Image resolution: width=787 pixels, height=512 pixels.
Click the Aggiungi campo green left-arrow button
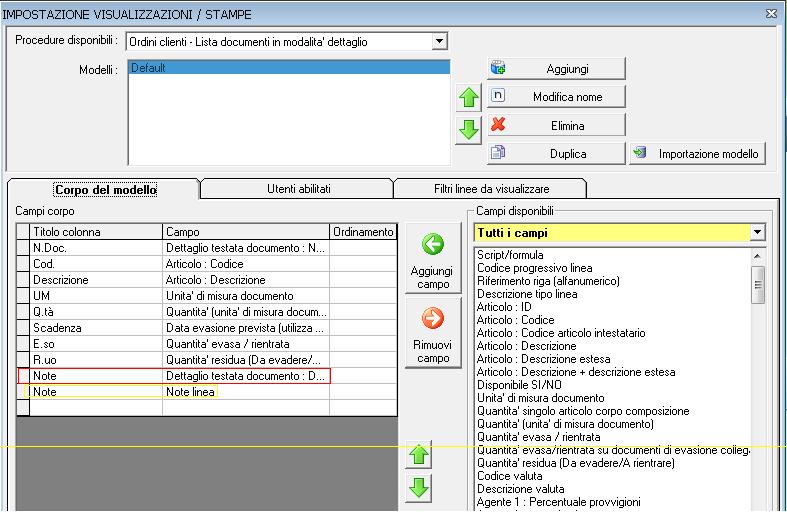click(x=433, y=258)
